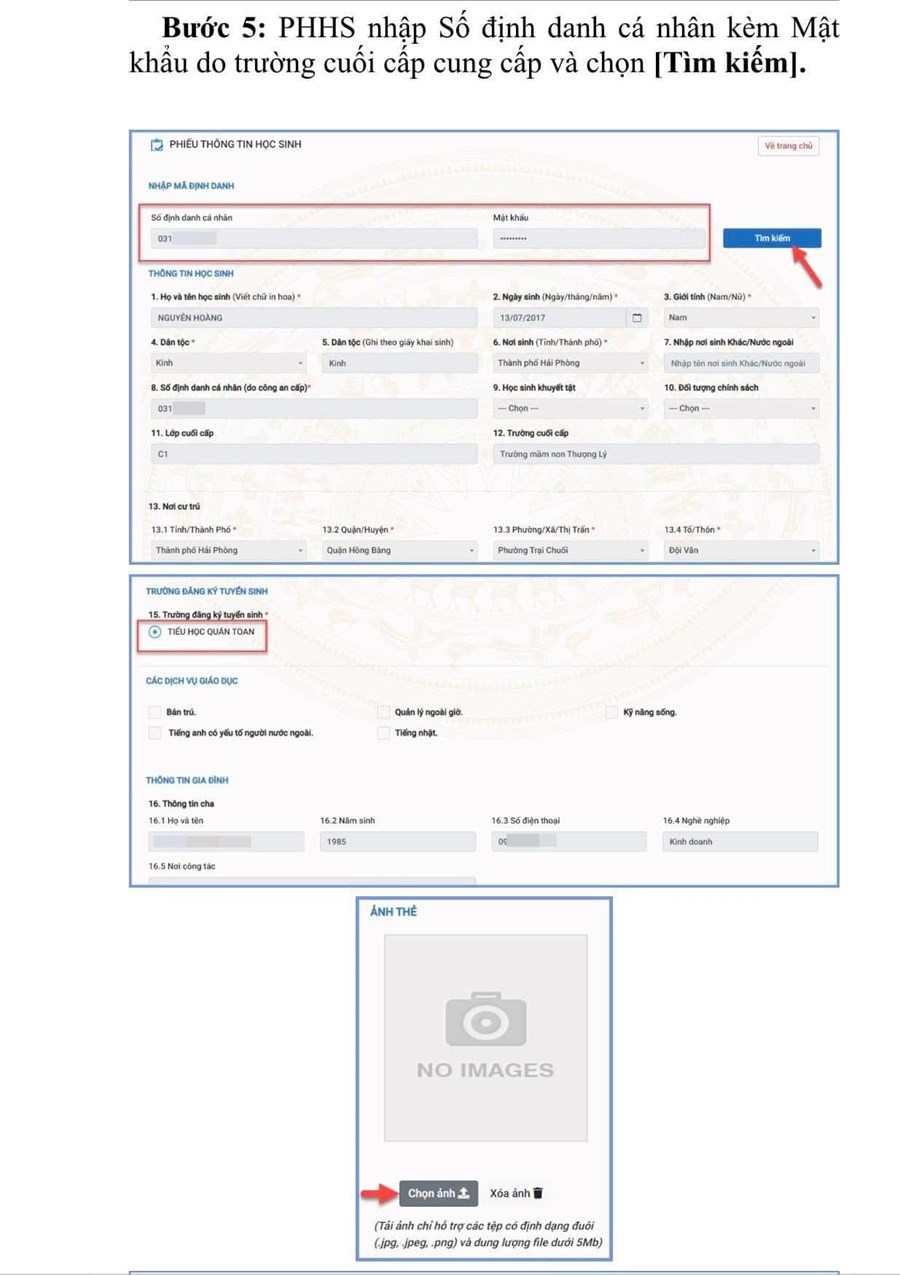Viewport: 900px width, 1276px height.
Task: Check the Kỹ năng sống option
Action: click(612, 712)
